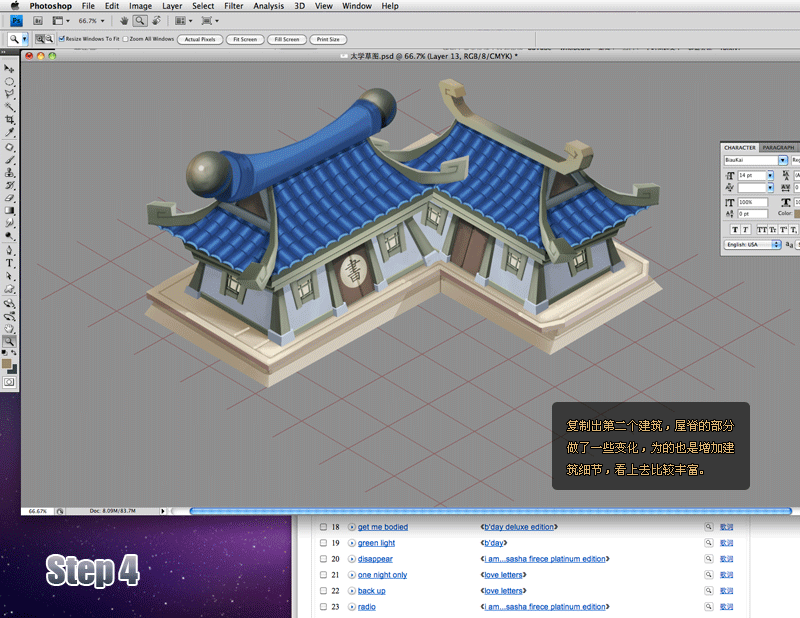Open the English: USA language dropdown

753,244
